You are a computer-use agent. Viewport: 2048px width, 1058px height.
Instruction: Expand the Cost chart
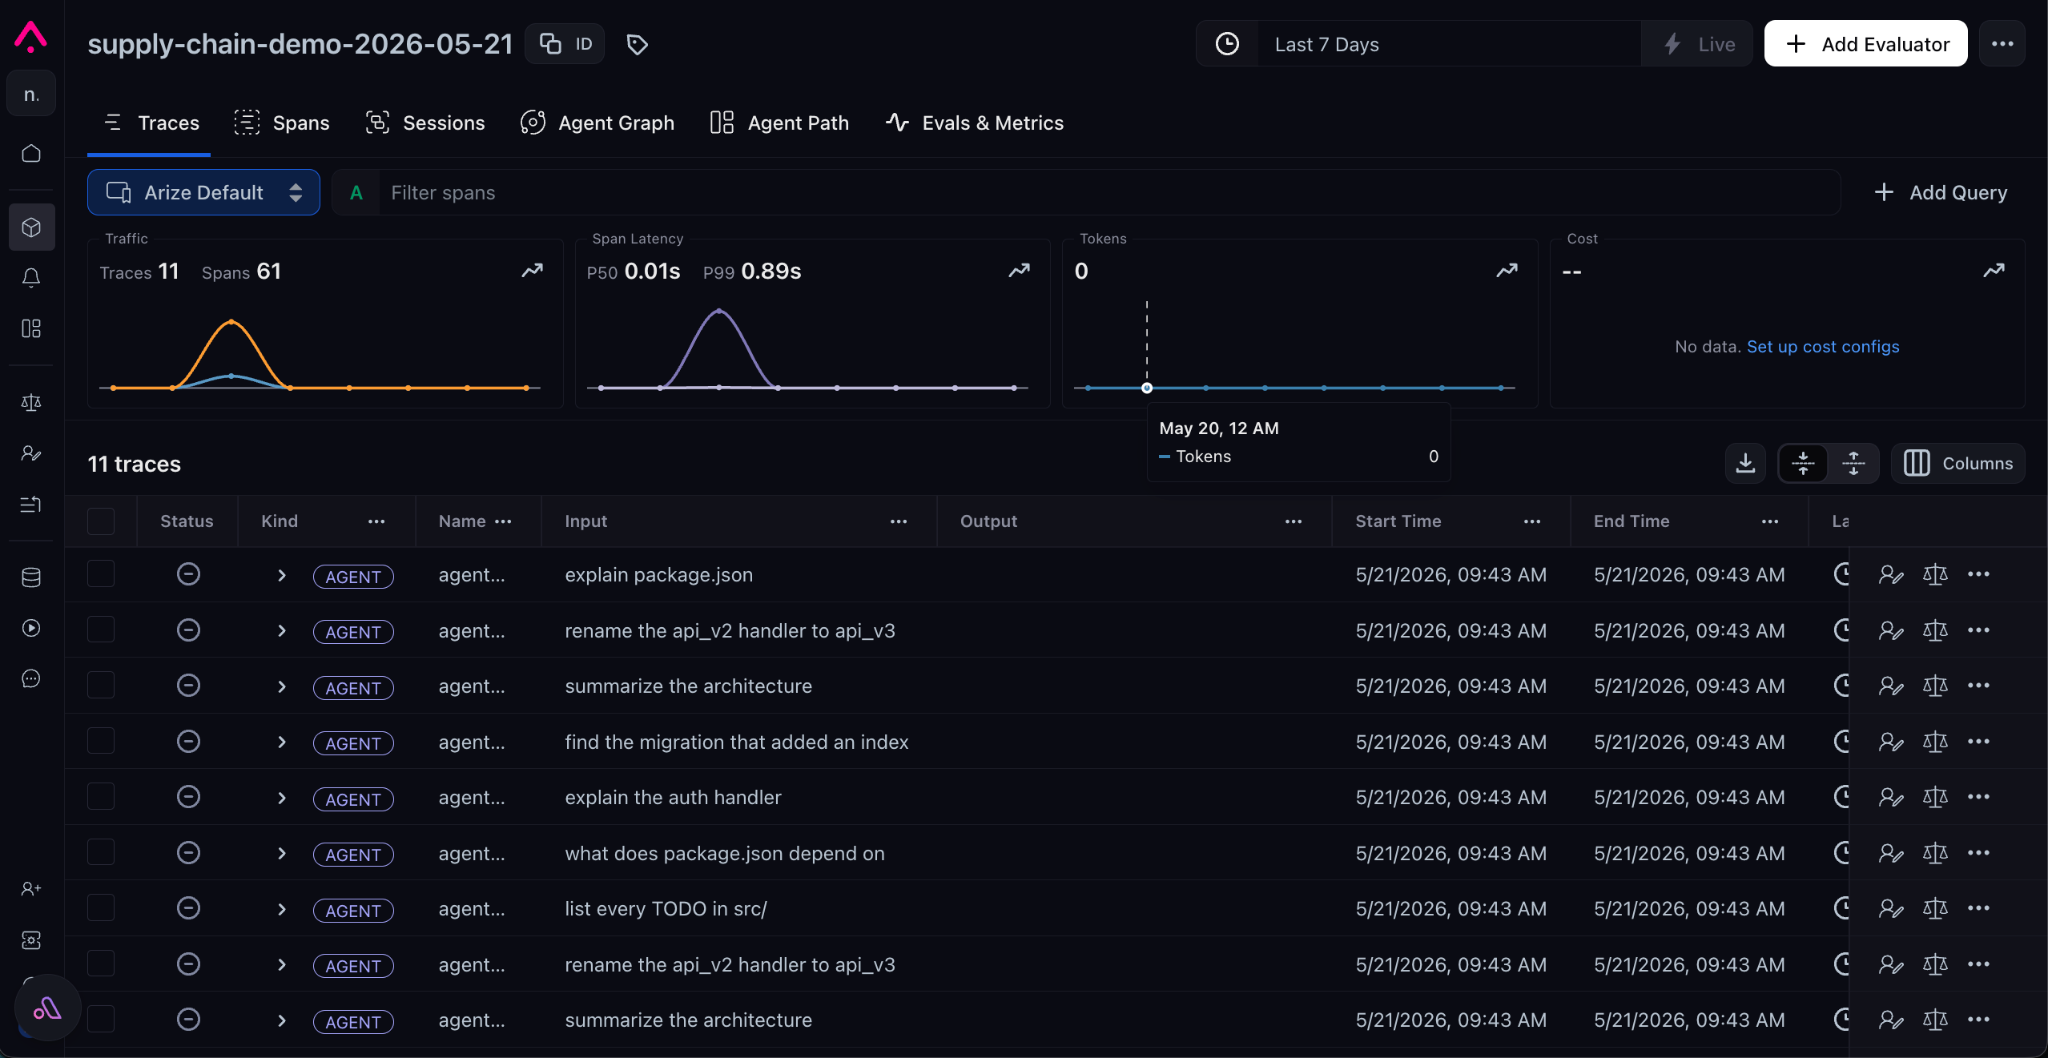pos(1994,270)
